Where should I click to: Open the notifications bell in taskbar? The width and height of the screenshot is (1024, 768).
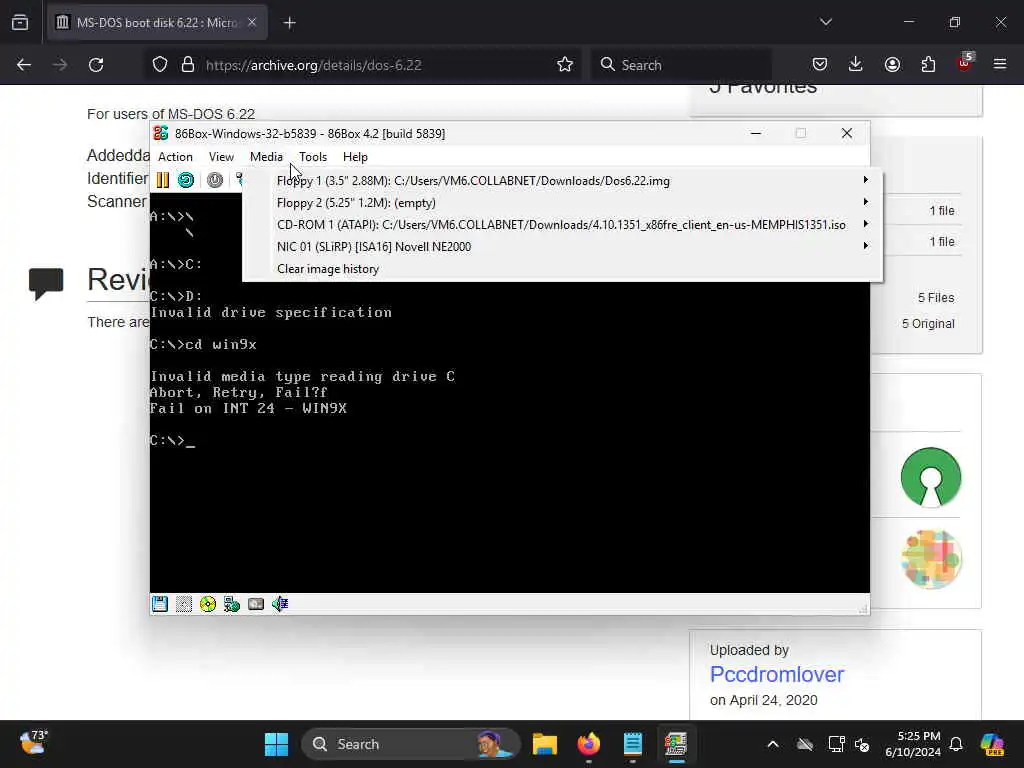coord(956,744)
